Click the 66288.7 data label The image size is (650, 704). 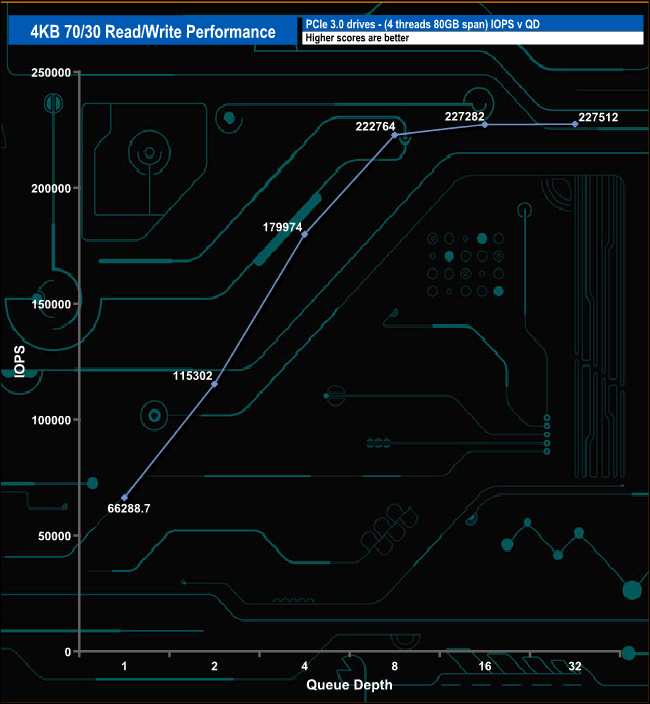click(x=129, y=509)
